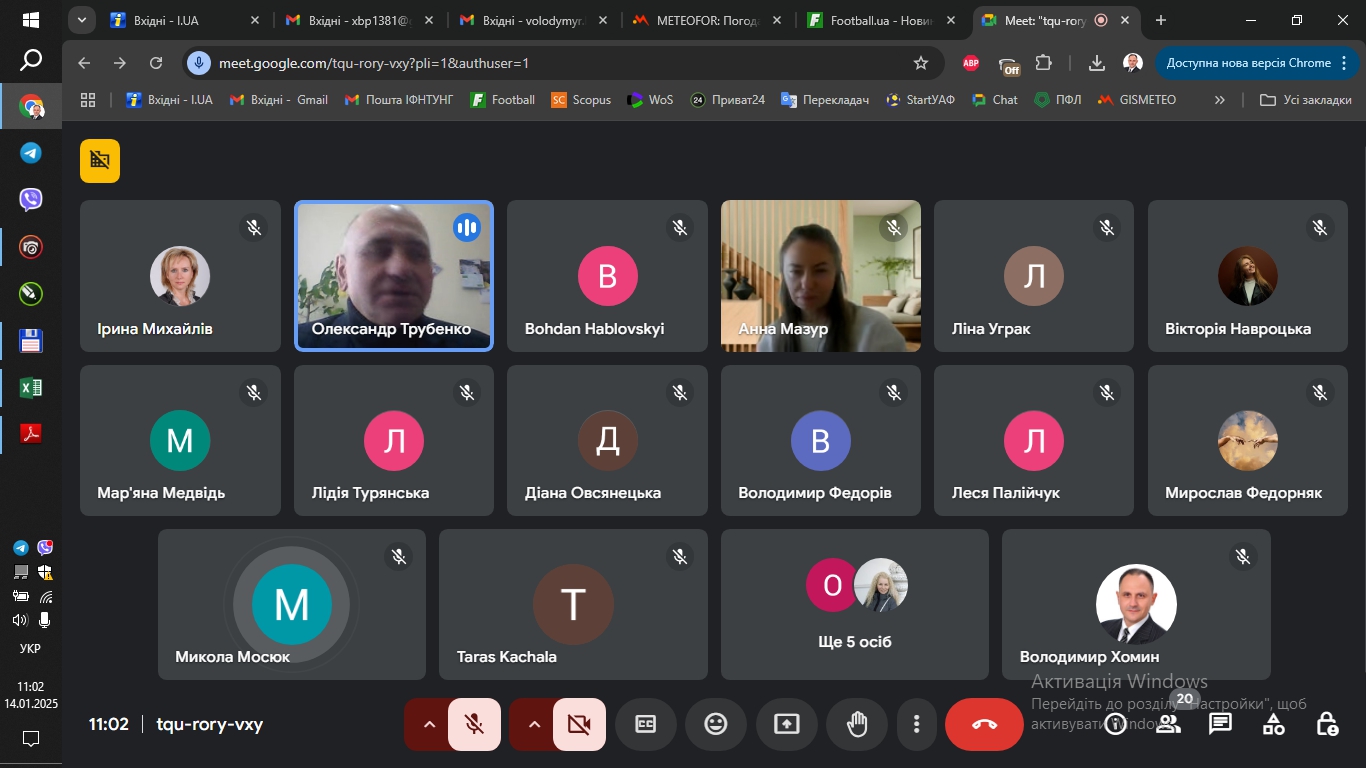Image resolution: width=1366 pixels, height=768 pixels.
Task: Open the chat messages panel icon
Action: pyautogui.click(x=1220, y=724)
